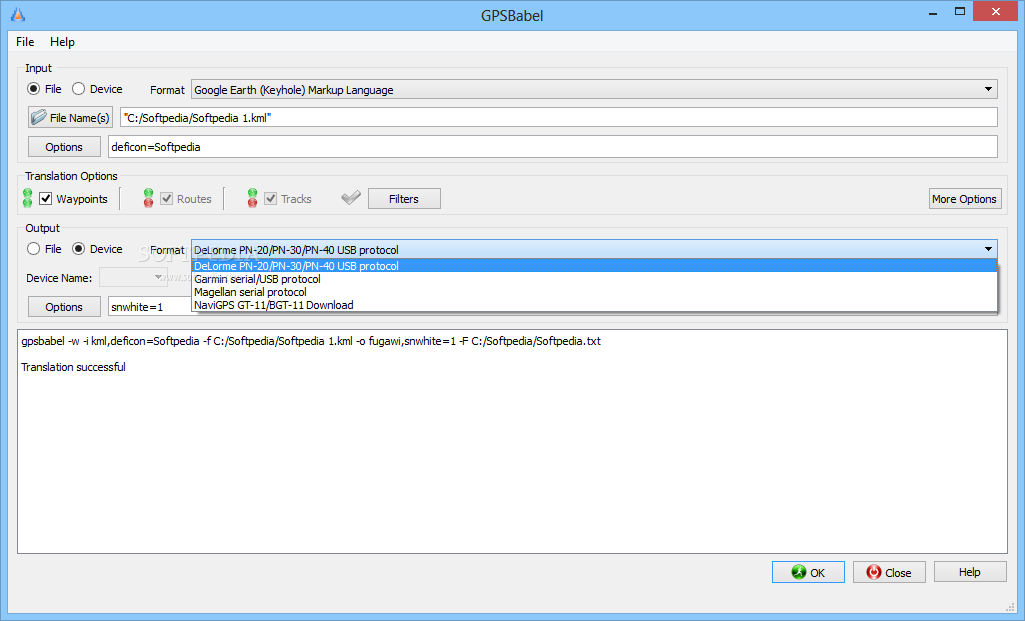The height and width of the screenshot is (621, 1025).
Task: Click the Routes status light icon
Action: [x=148, y=198]
